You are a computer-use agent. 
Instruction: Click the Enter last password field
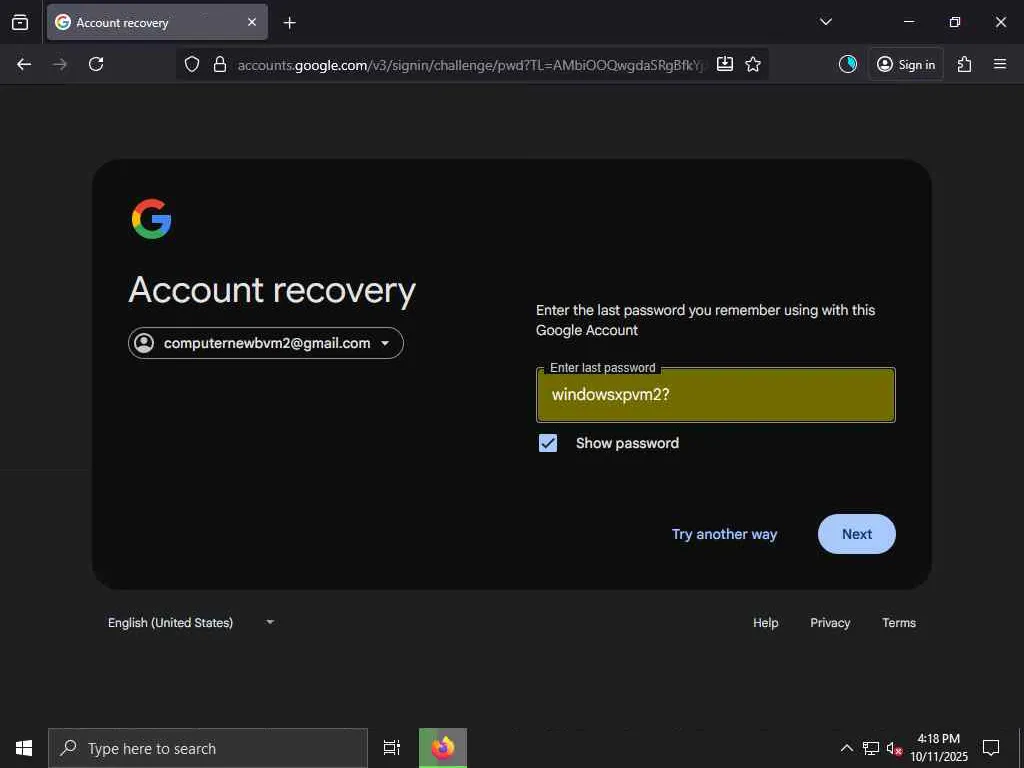(x=716, y=394)
